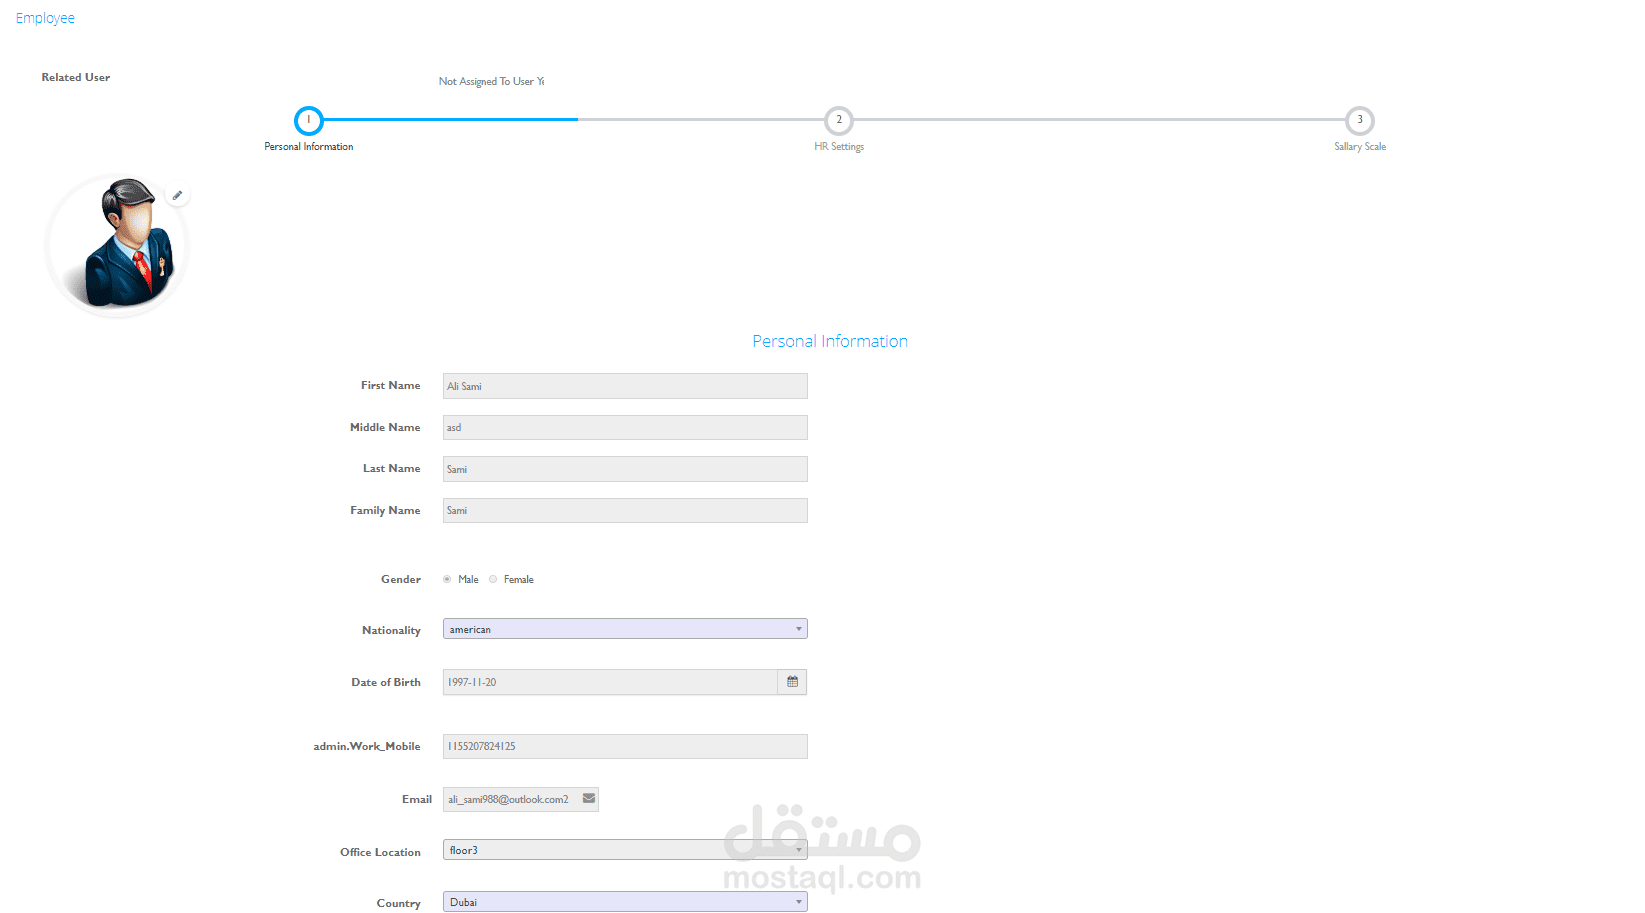Click the First Name field
This screenshot has height=913, width=1645.
[x=625, y=386]
